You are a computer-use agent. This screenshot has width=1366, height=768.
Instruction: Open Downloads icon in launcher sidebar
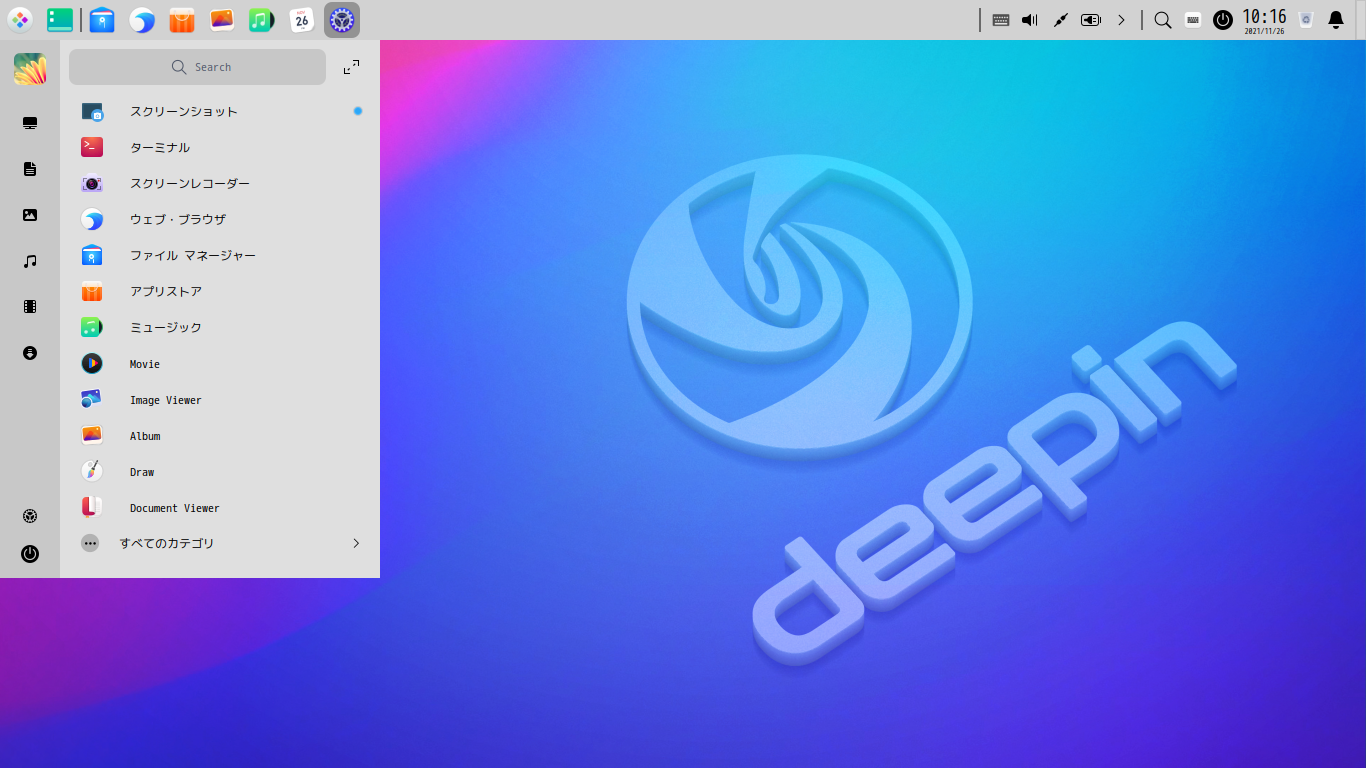click(30, 353)
